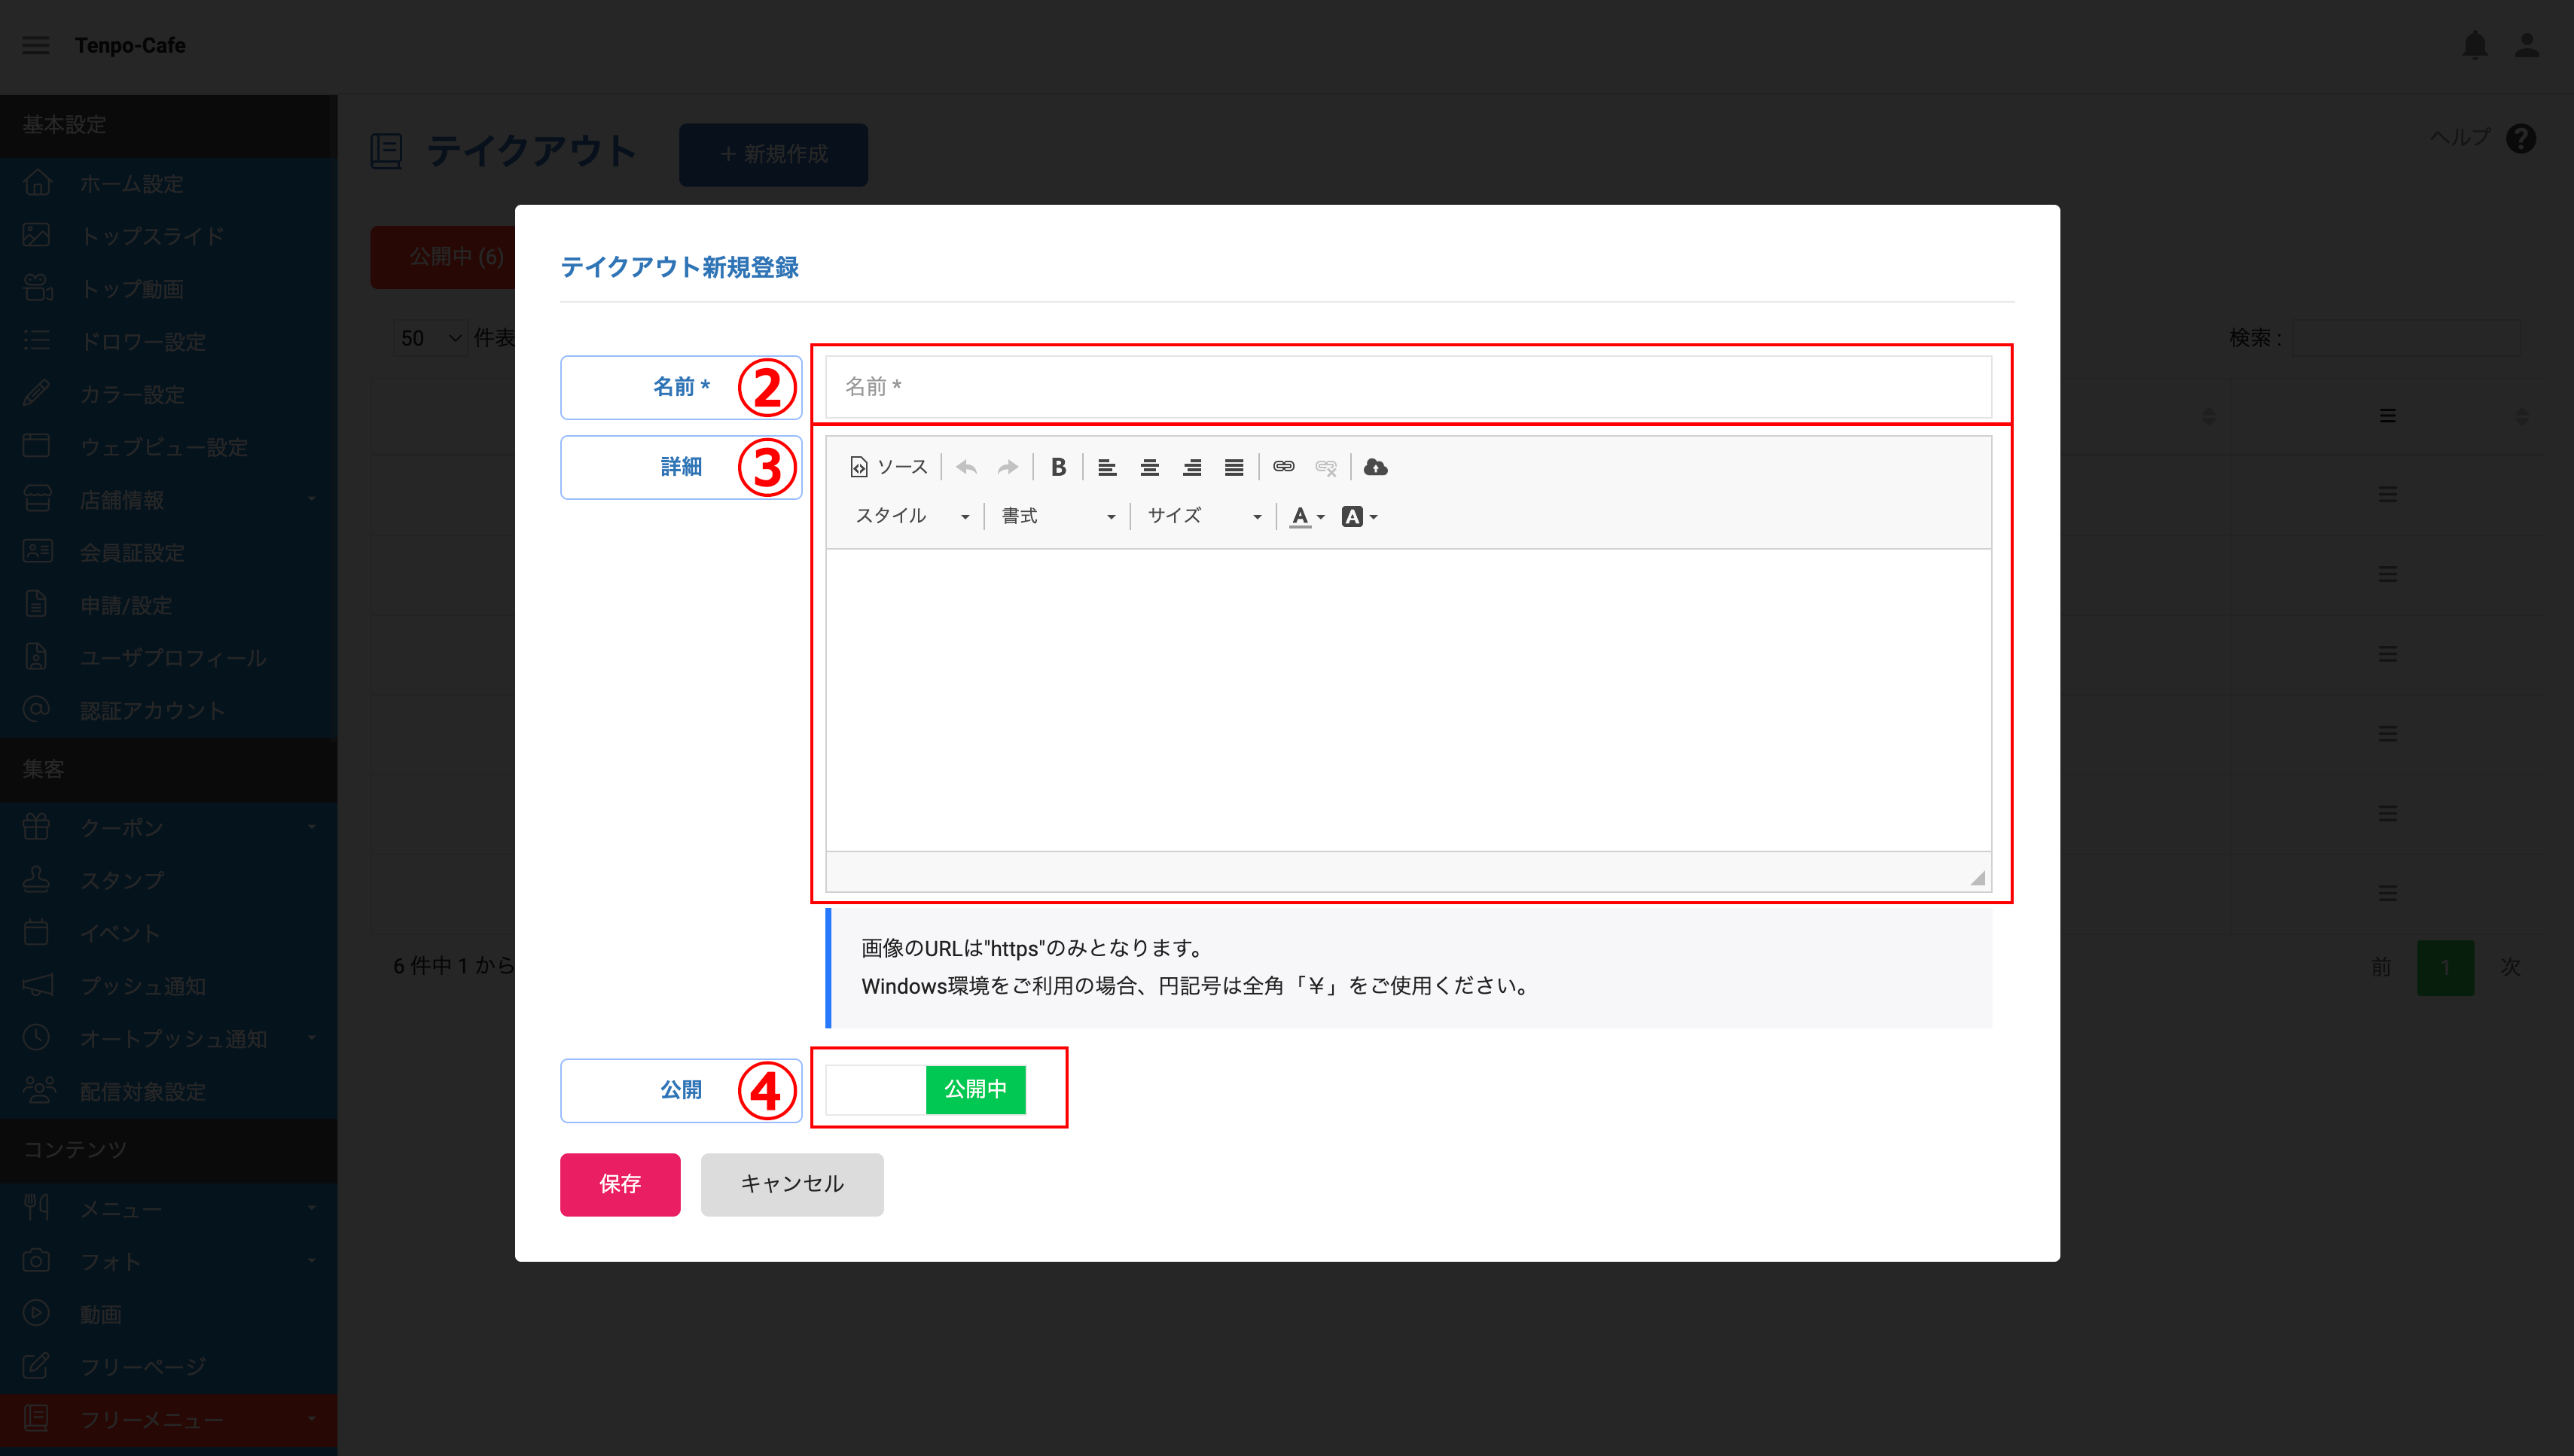The width and height of the screenshot is (2574, 1456).
Task: Expand フォト sidebar item
Action: tap(168, 1262)
